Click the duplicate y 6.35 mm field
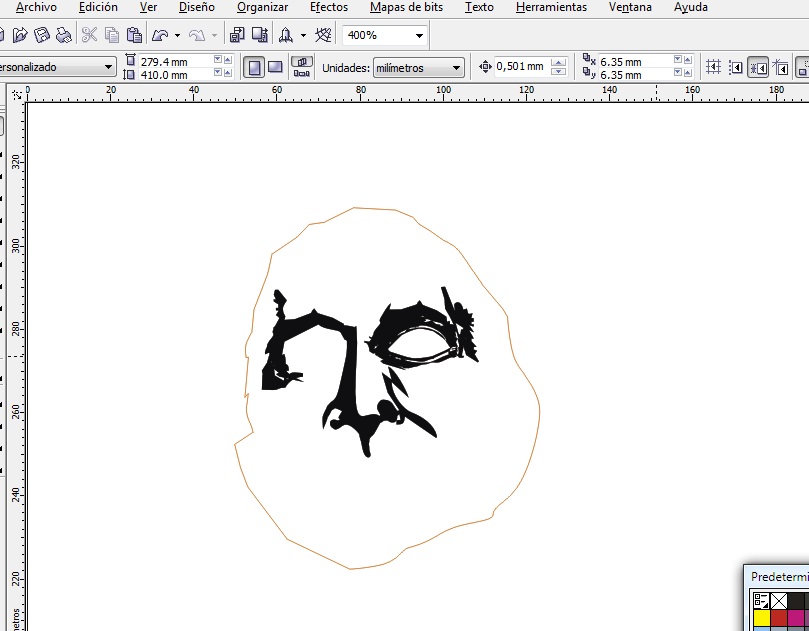 pyautogui.click(x=636, y=75)
